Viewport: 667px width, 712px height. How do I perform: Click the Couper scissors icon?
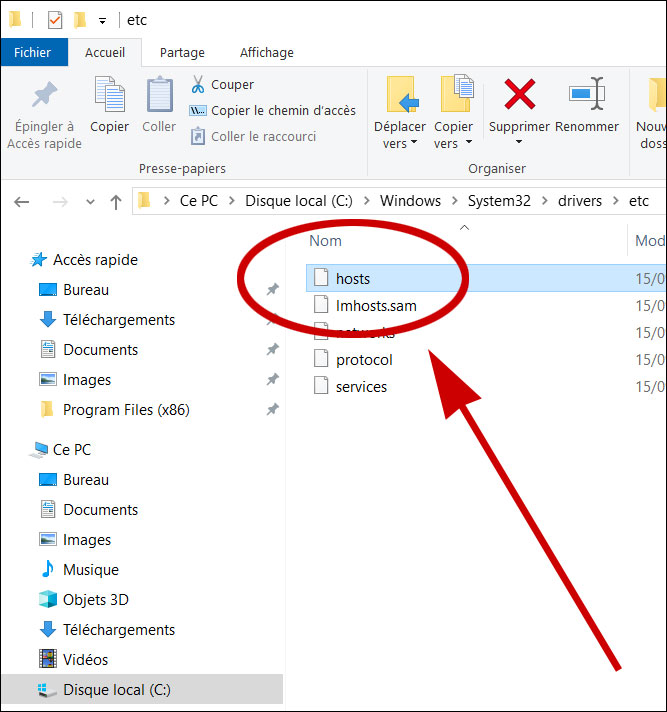coord(198,84)
